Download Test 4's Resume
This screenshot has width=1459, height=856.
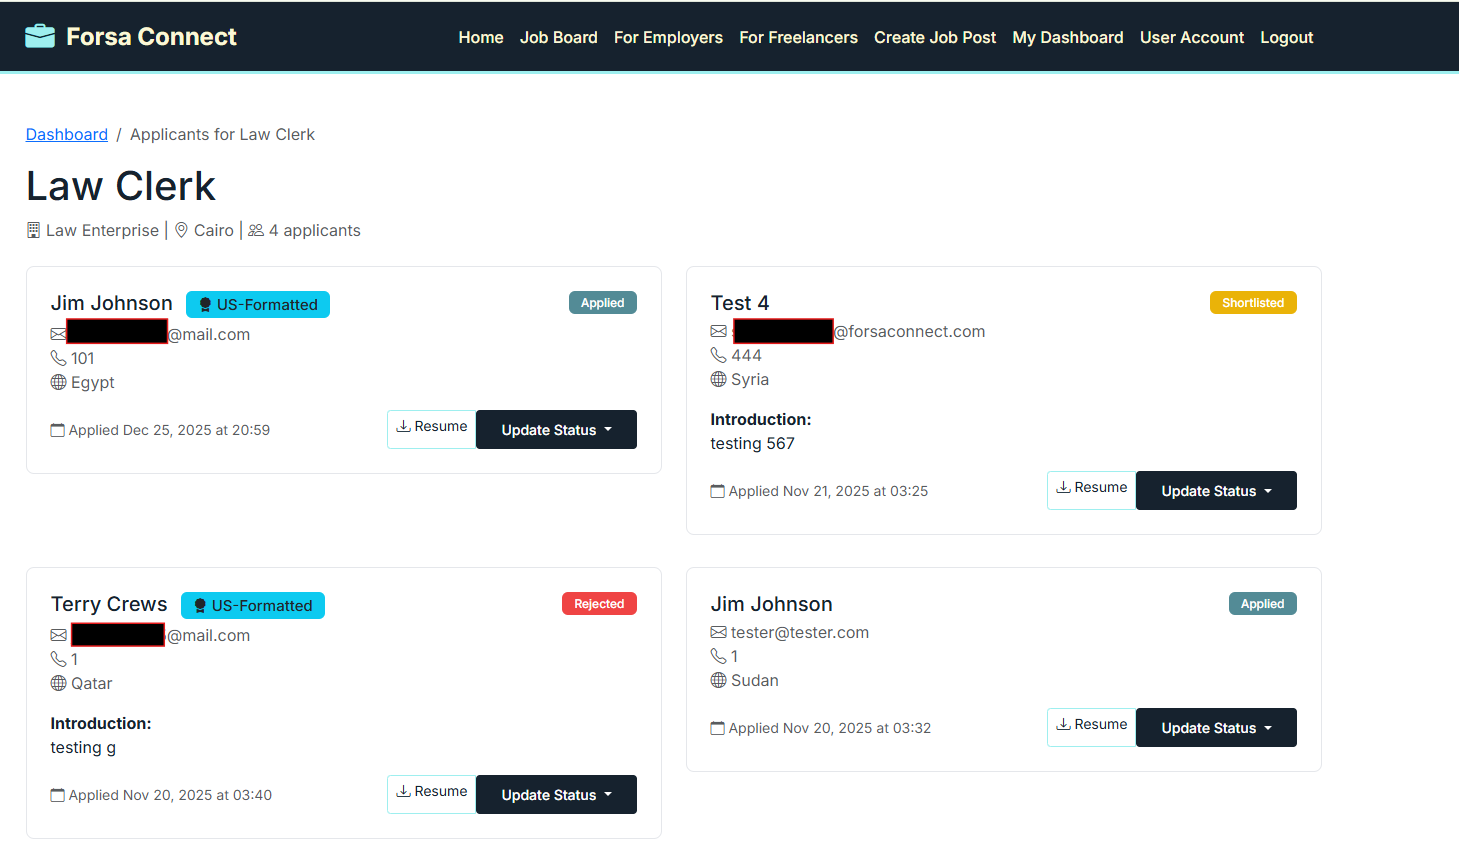(x=1091, y=487)
